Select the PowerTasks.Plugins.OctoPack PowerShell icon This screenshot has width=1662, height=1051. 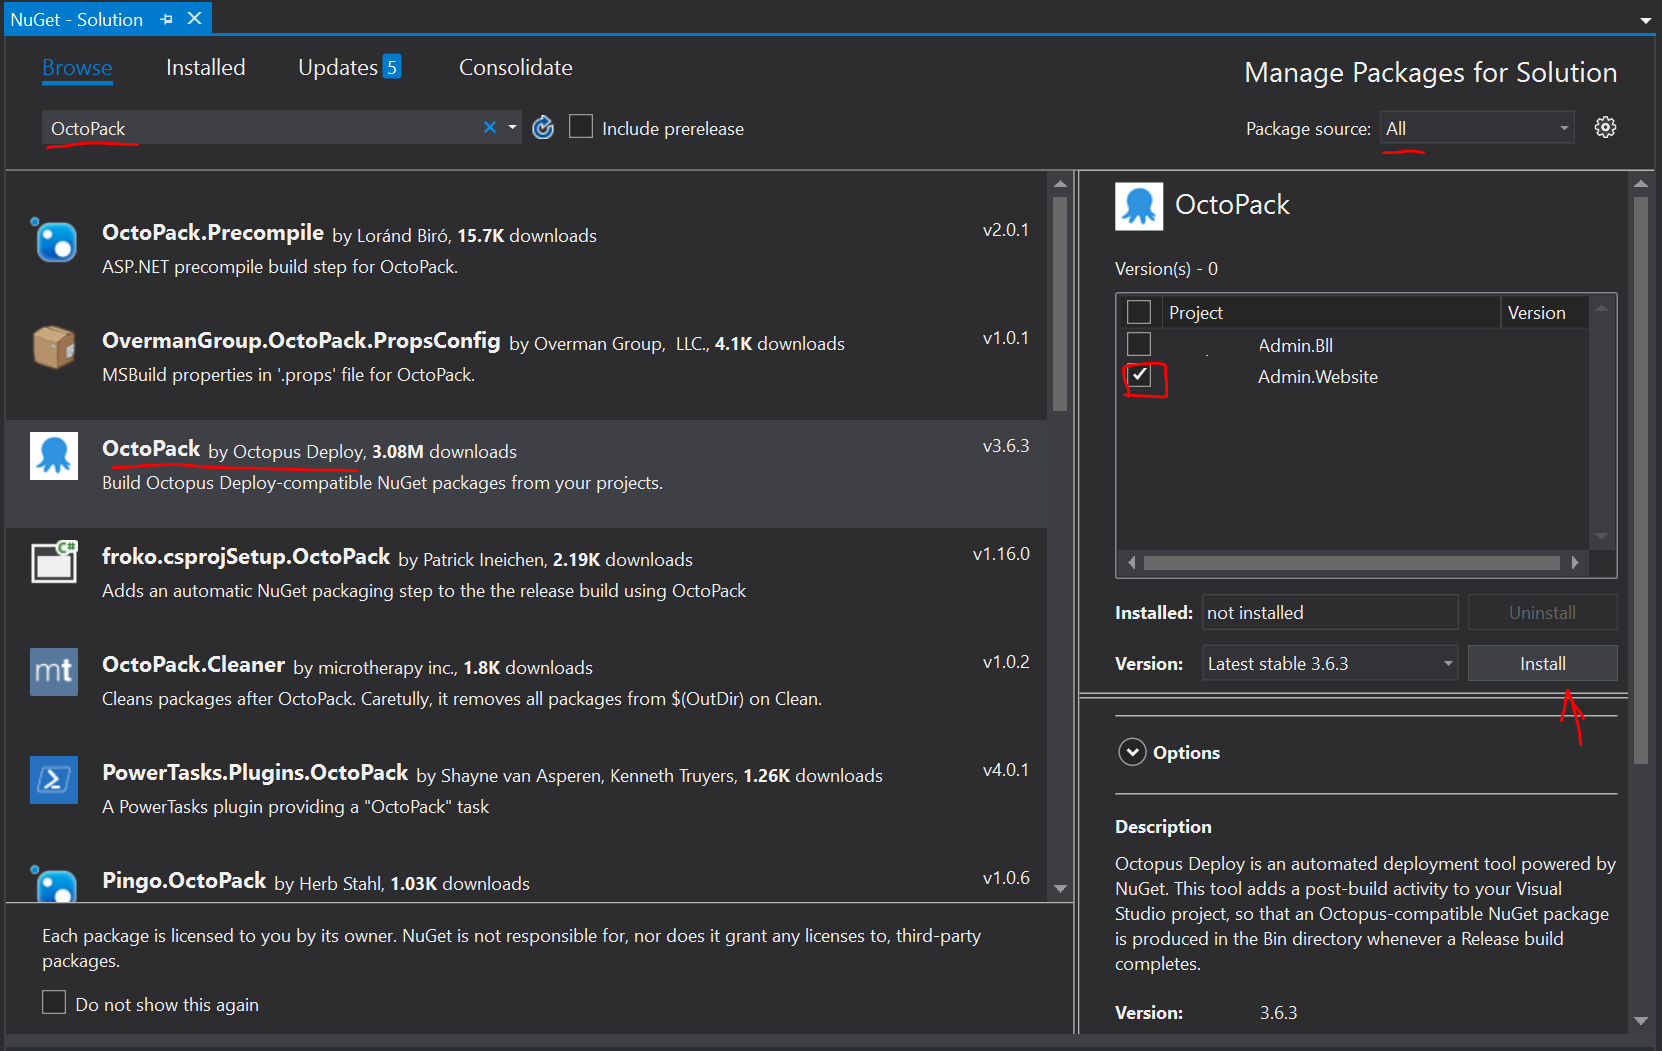[x=54, y=780]
